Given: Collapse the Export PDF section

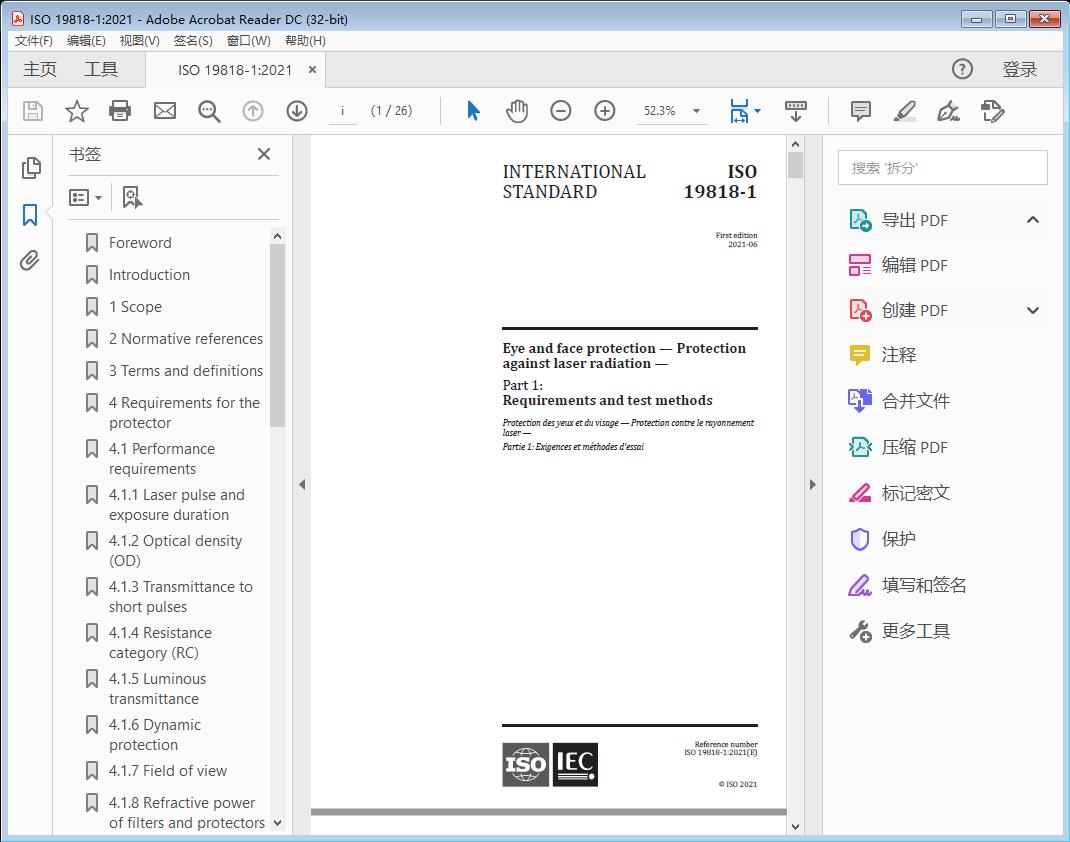Looking at the screenshot, I should point(1033,220).
